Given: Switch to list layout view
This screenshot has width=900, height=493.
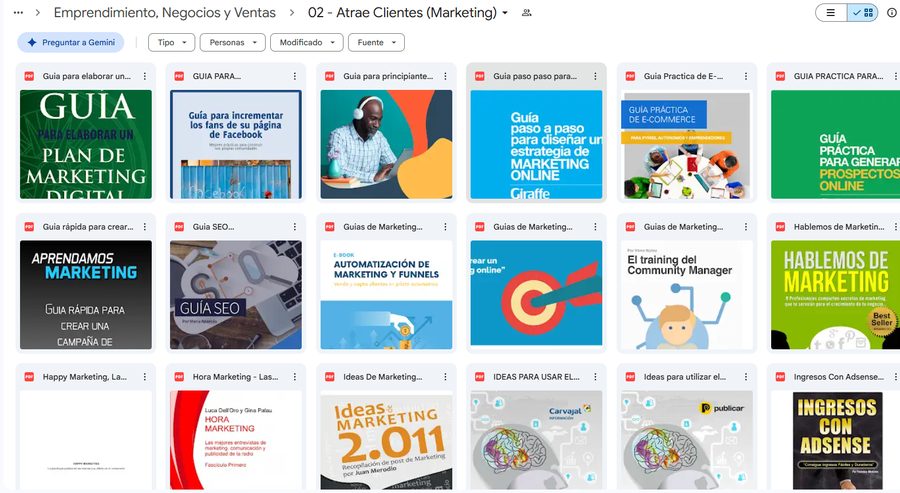Looking at the screenshot, I should click(831, 13).
